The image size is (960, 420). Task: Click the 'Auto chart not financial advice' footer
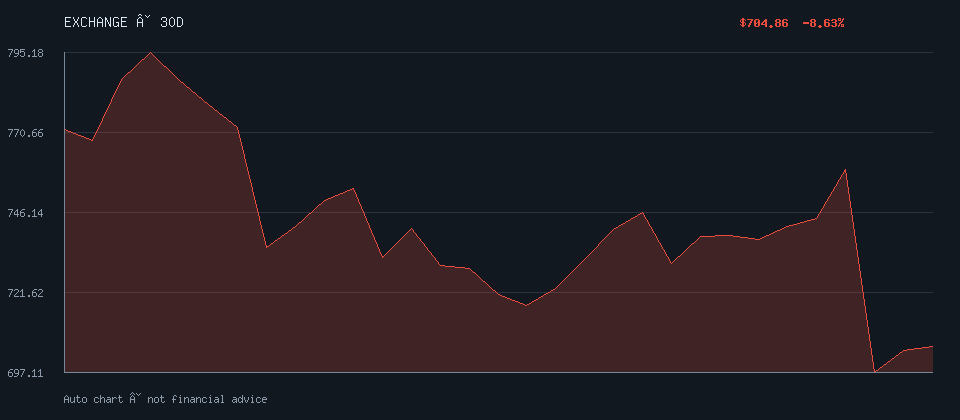(165, 399)
